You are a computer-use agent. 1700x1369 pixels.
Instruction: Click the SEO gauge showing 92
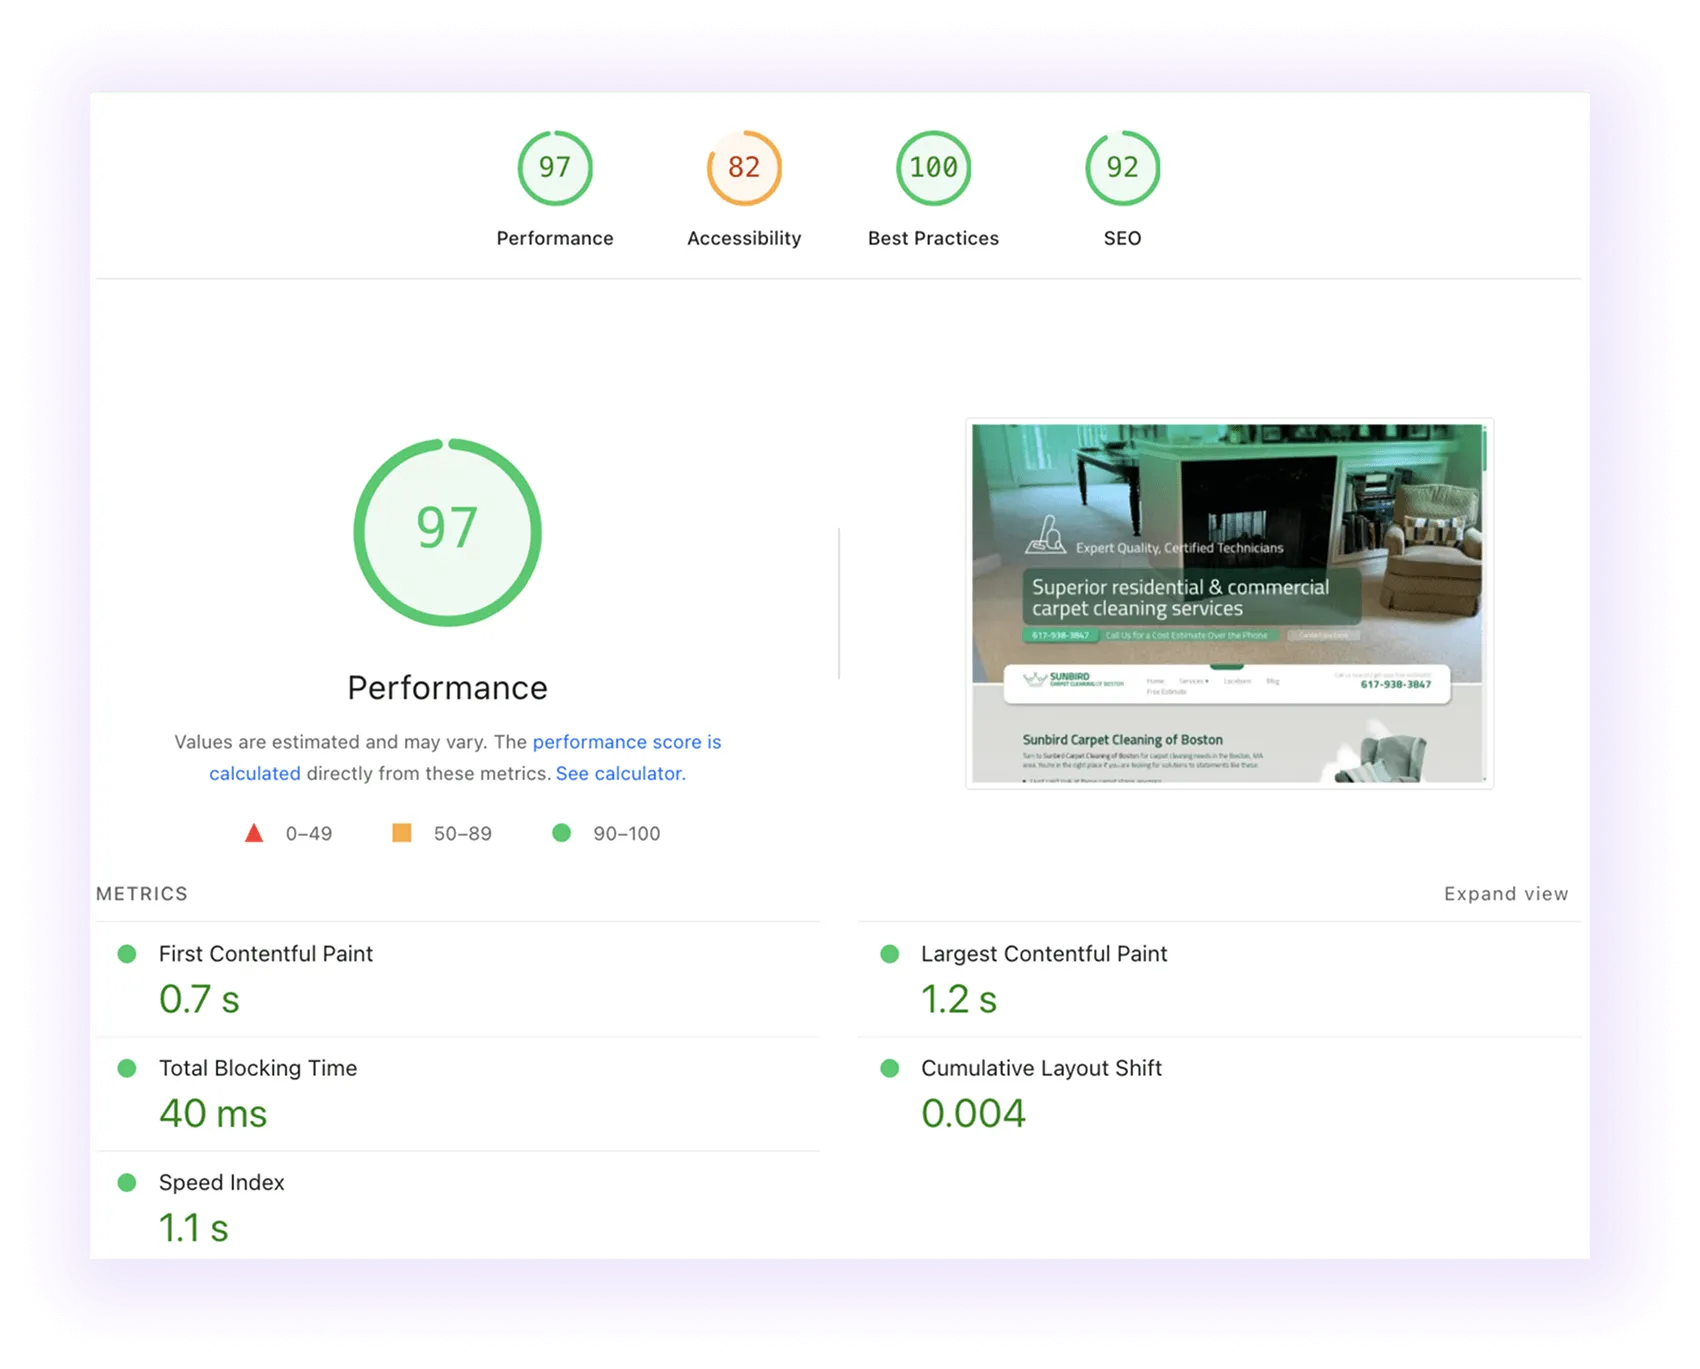click(x=1122, y=168)
